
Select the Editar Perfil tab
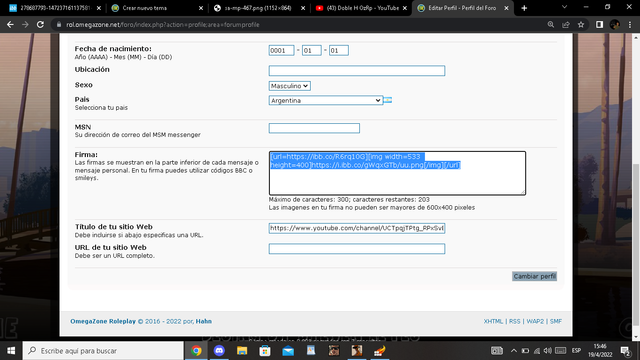tap(463, 8)
